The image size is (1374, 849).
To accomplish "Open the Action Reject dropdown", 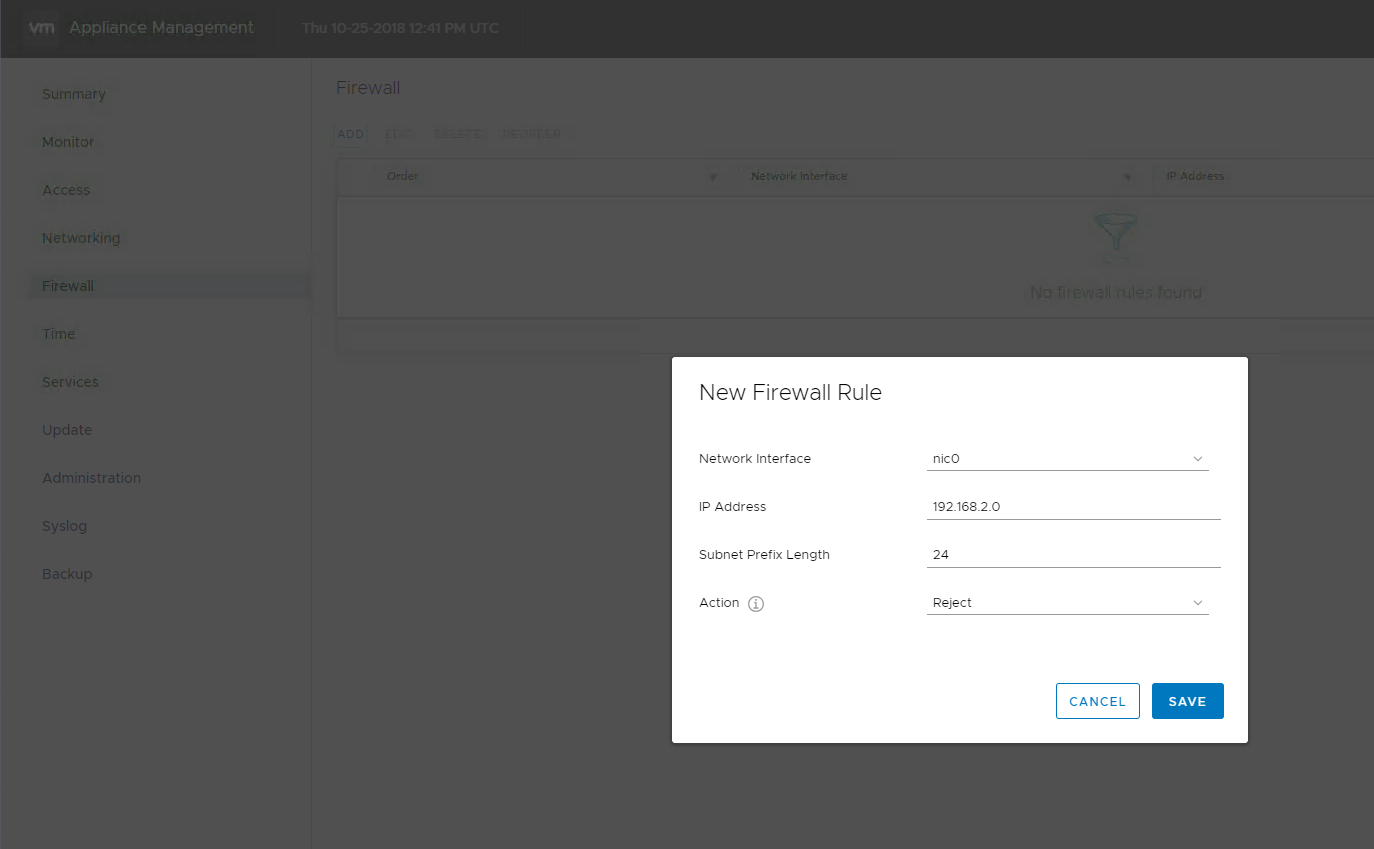I will [x=1068, y=603].
